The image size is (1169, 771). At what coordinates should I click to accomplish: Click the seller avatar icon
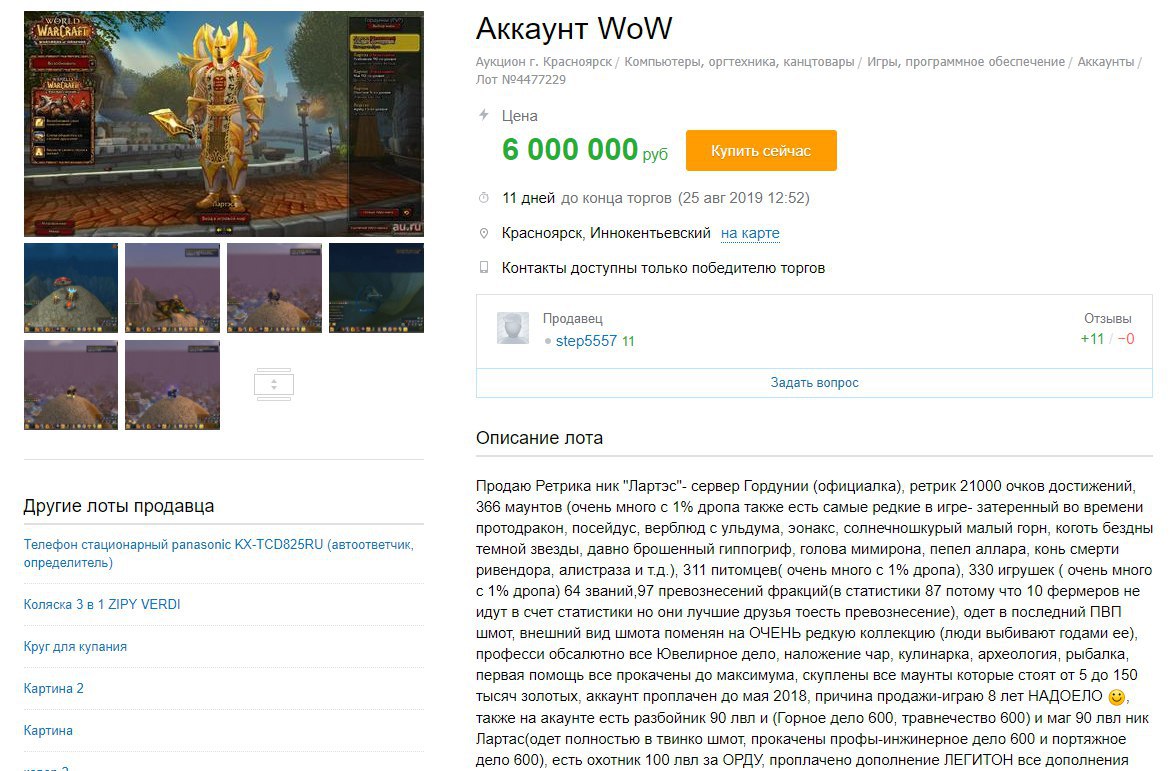pyautogui.click(x=513, y=328)
